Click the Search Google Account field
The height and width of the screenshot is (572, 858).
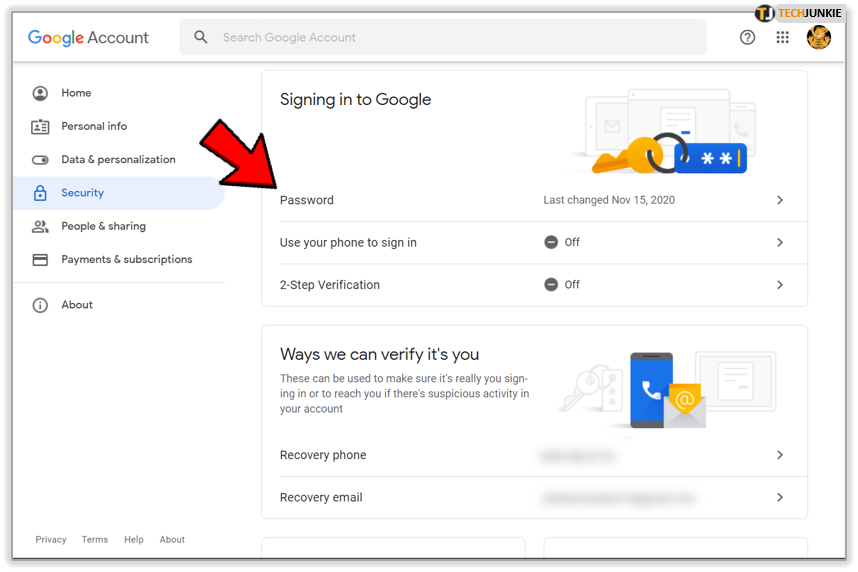[450, 38]
